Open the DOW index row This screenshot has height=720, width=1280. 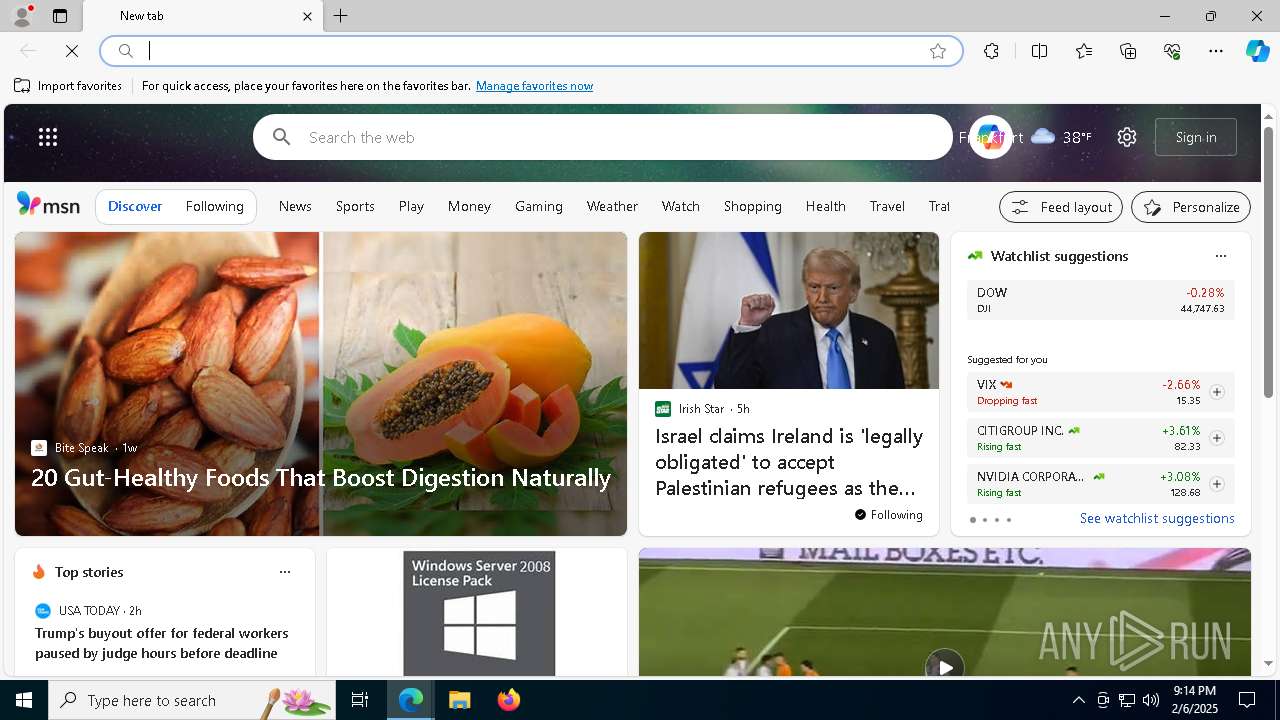(x=1100, y=300)
